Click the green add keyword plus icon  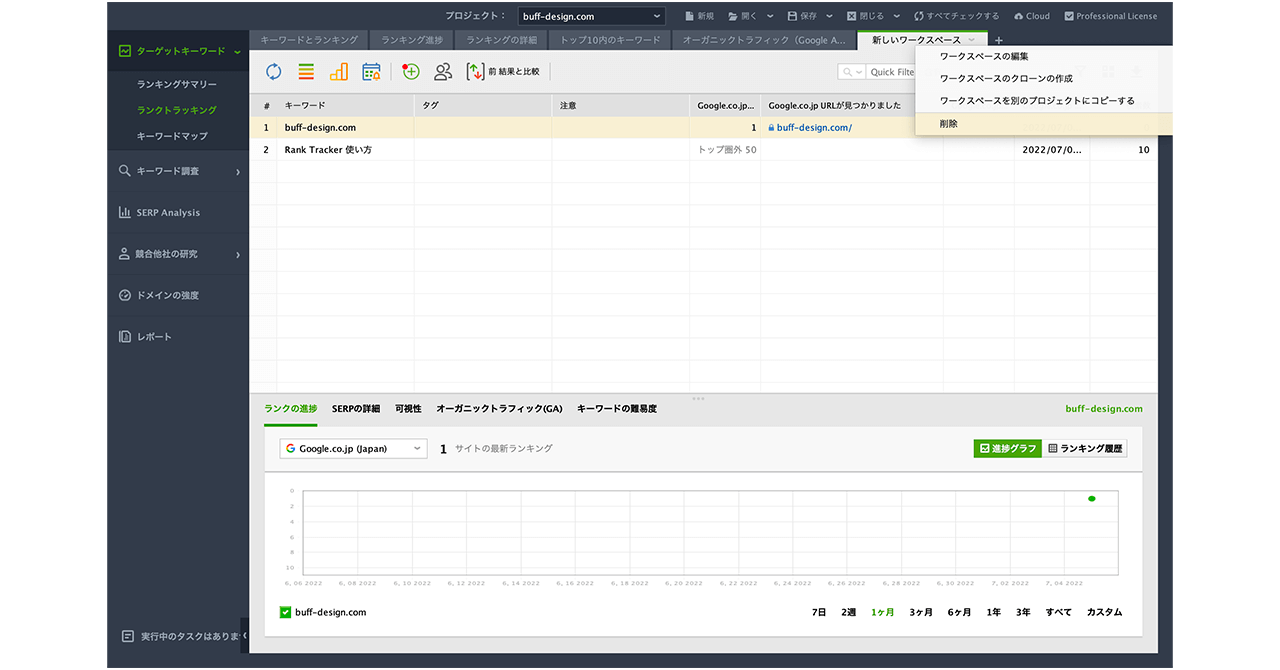pos(410,72)
